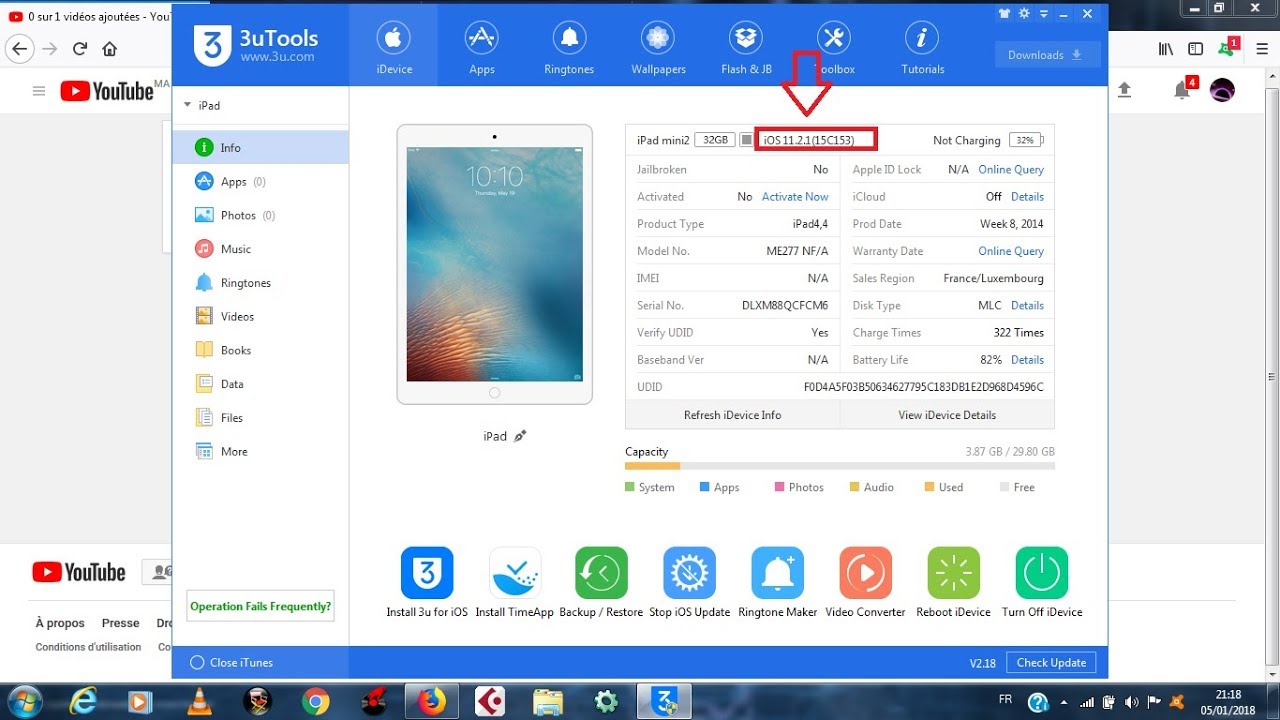This screenshot has width=1280, height=720.
Task: Open Data in the sidebar
Action: pyautogui.click(x=260, y=384)
